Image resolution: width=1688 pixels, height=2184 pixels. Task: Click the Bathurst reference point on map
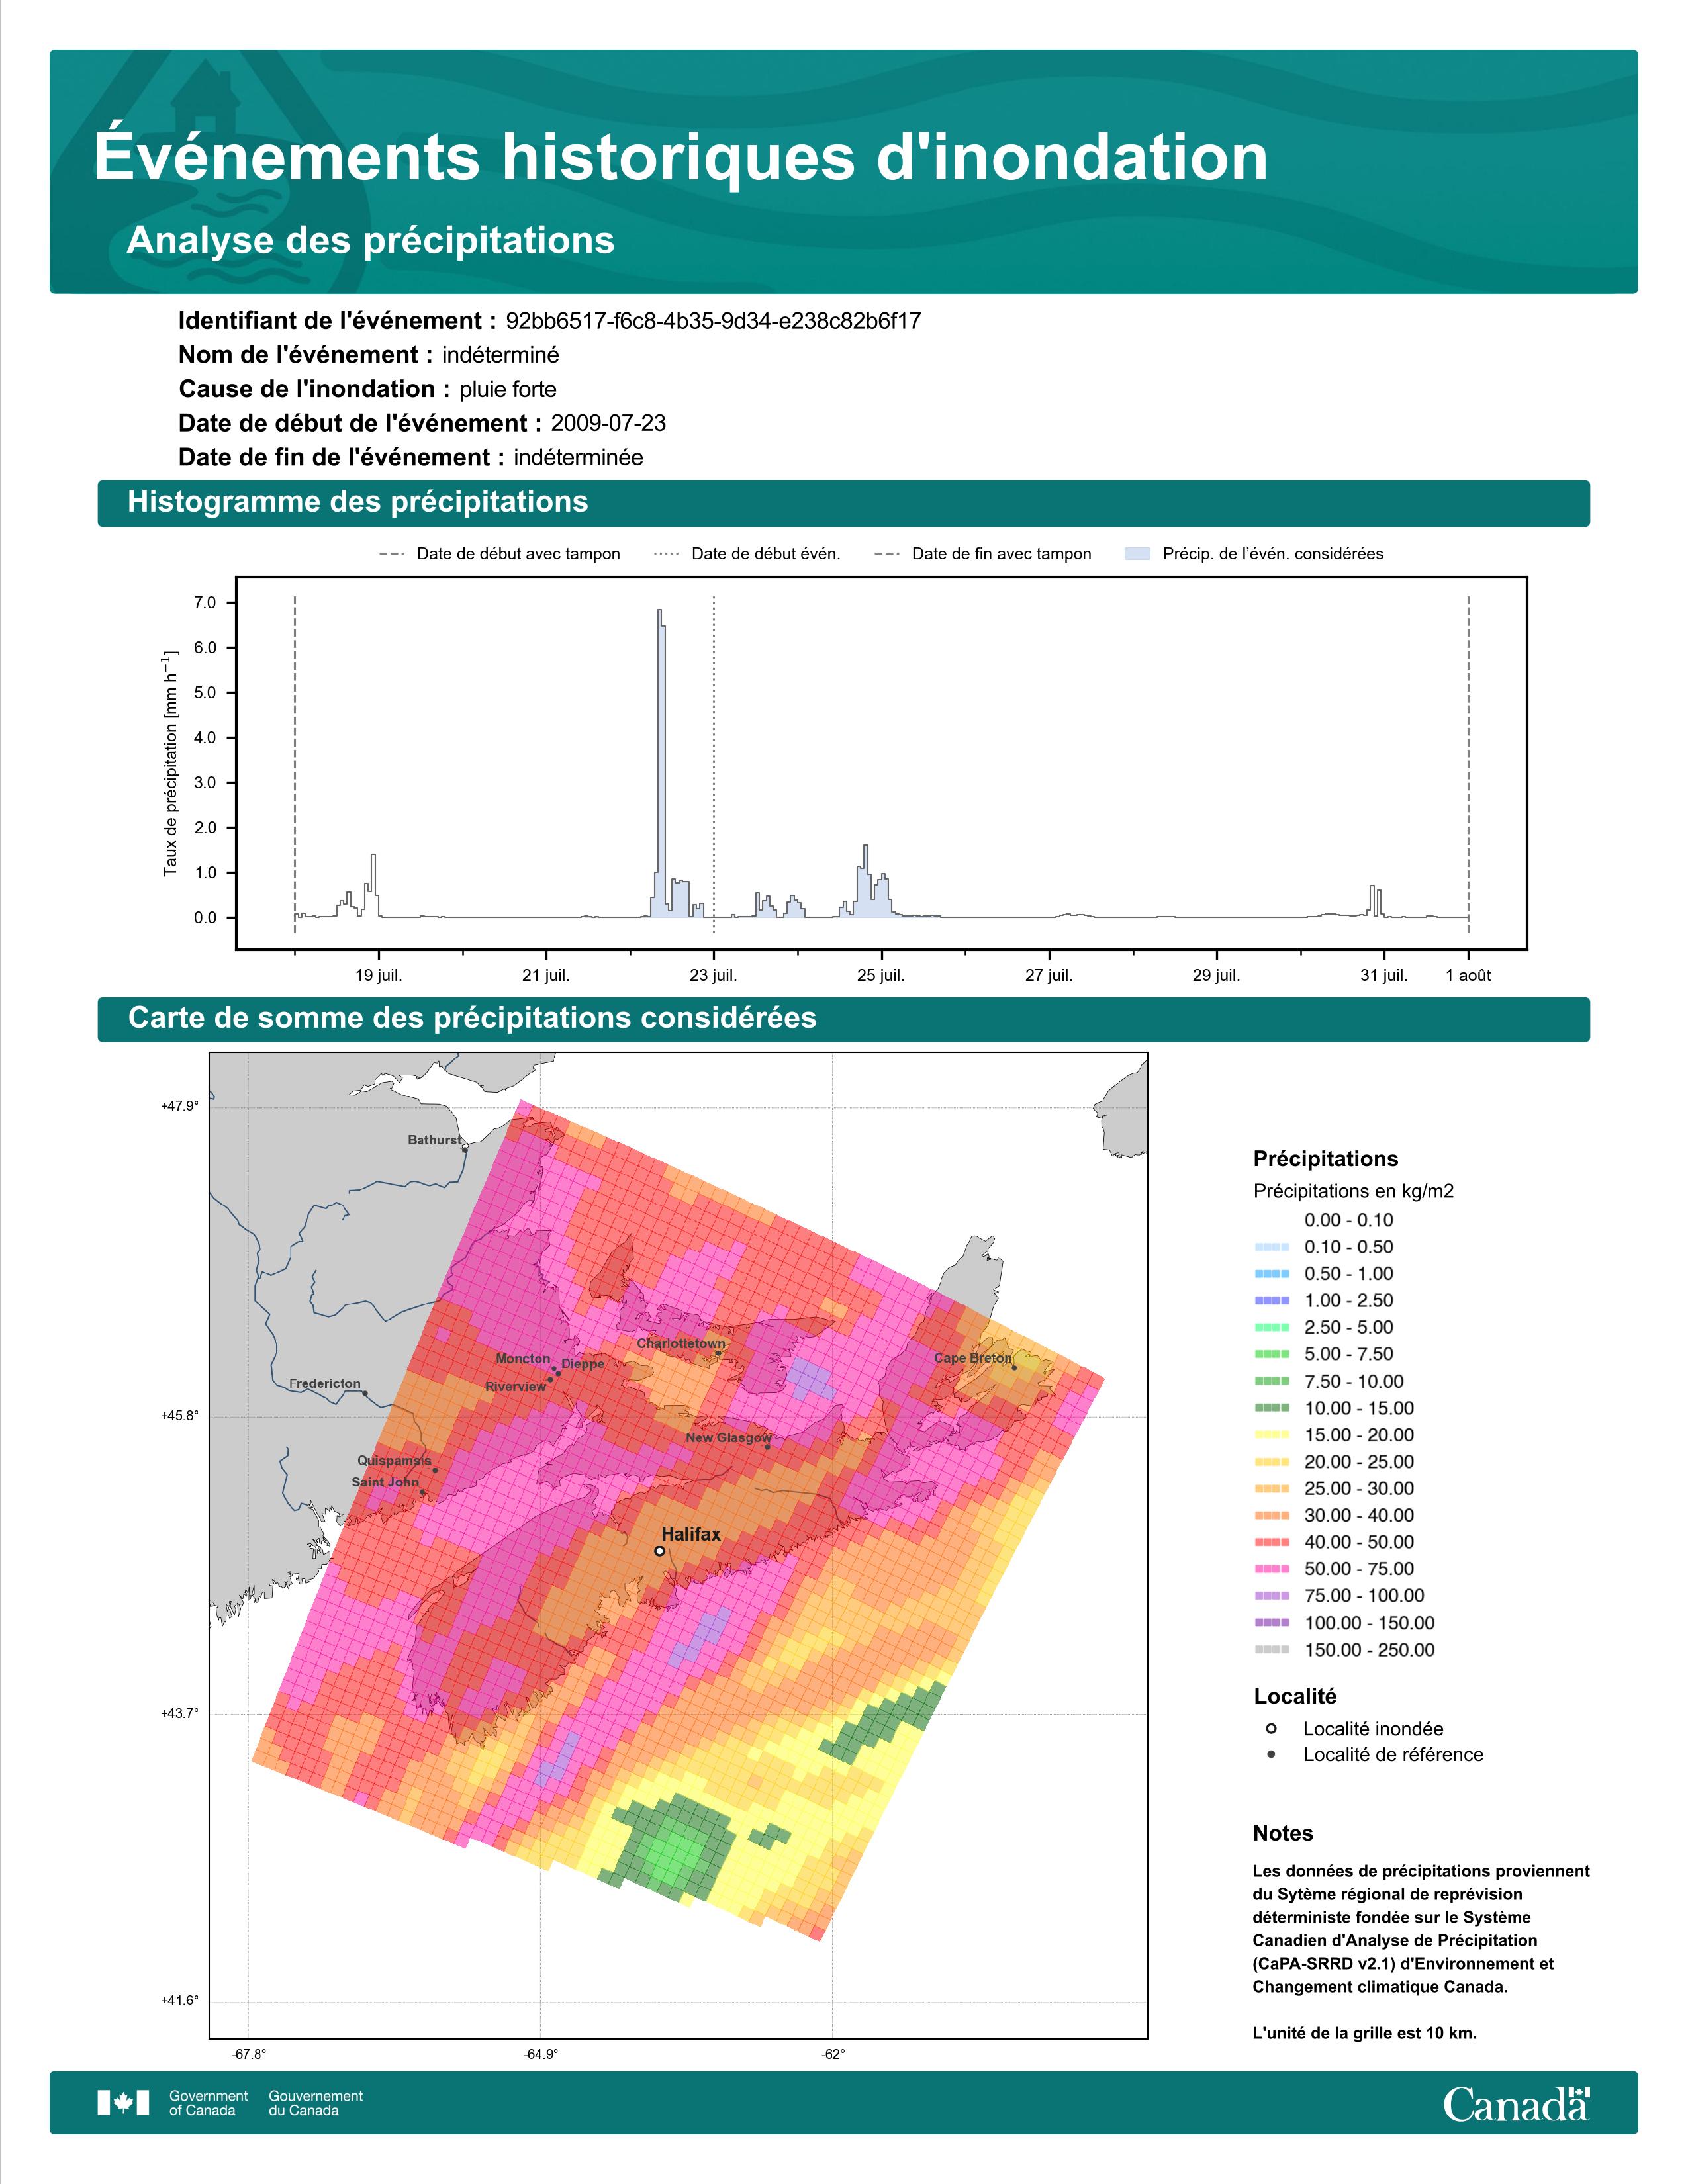[465, 1150]
